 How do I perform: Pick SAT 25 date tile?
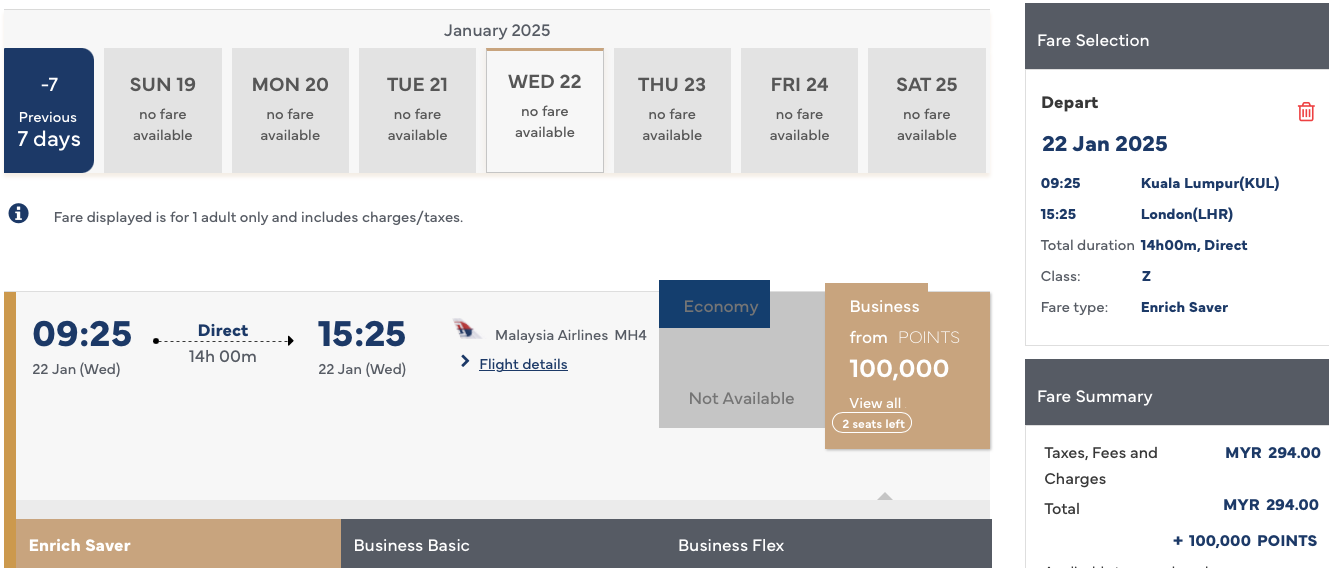coord(927,110)
